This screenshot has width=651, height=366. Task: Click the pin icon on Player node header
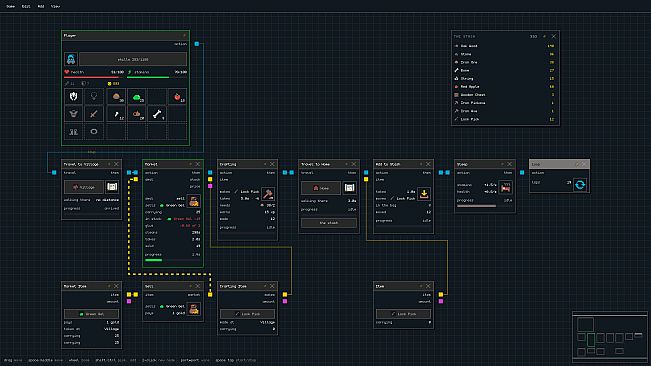pyautogui.click(x=184, y=36)
